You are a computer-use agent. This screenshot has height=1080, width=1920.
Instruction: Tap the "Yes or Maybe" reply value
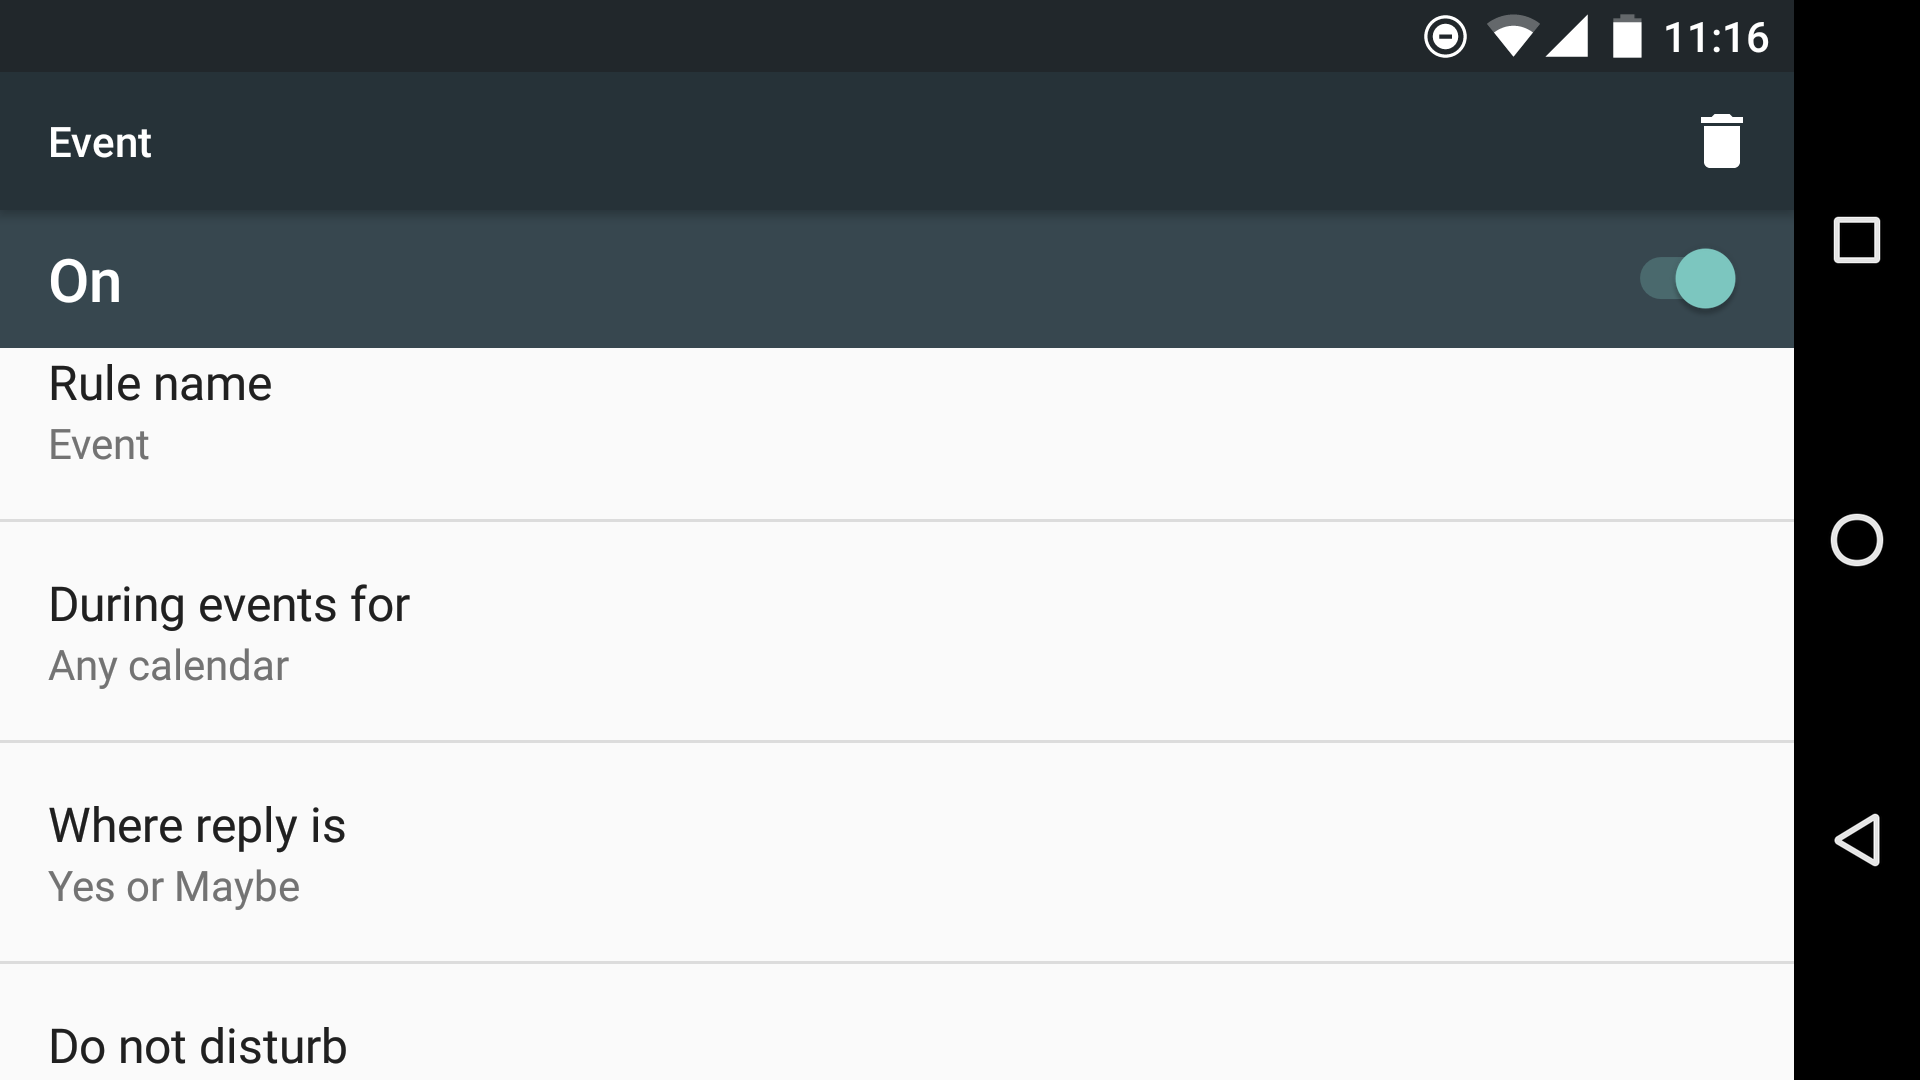pos(174,887)
